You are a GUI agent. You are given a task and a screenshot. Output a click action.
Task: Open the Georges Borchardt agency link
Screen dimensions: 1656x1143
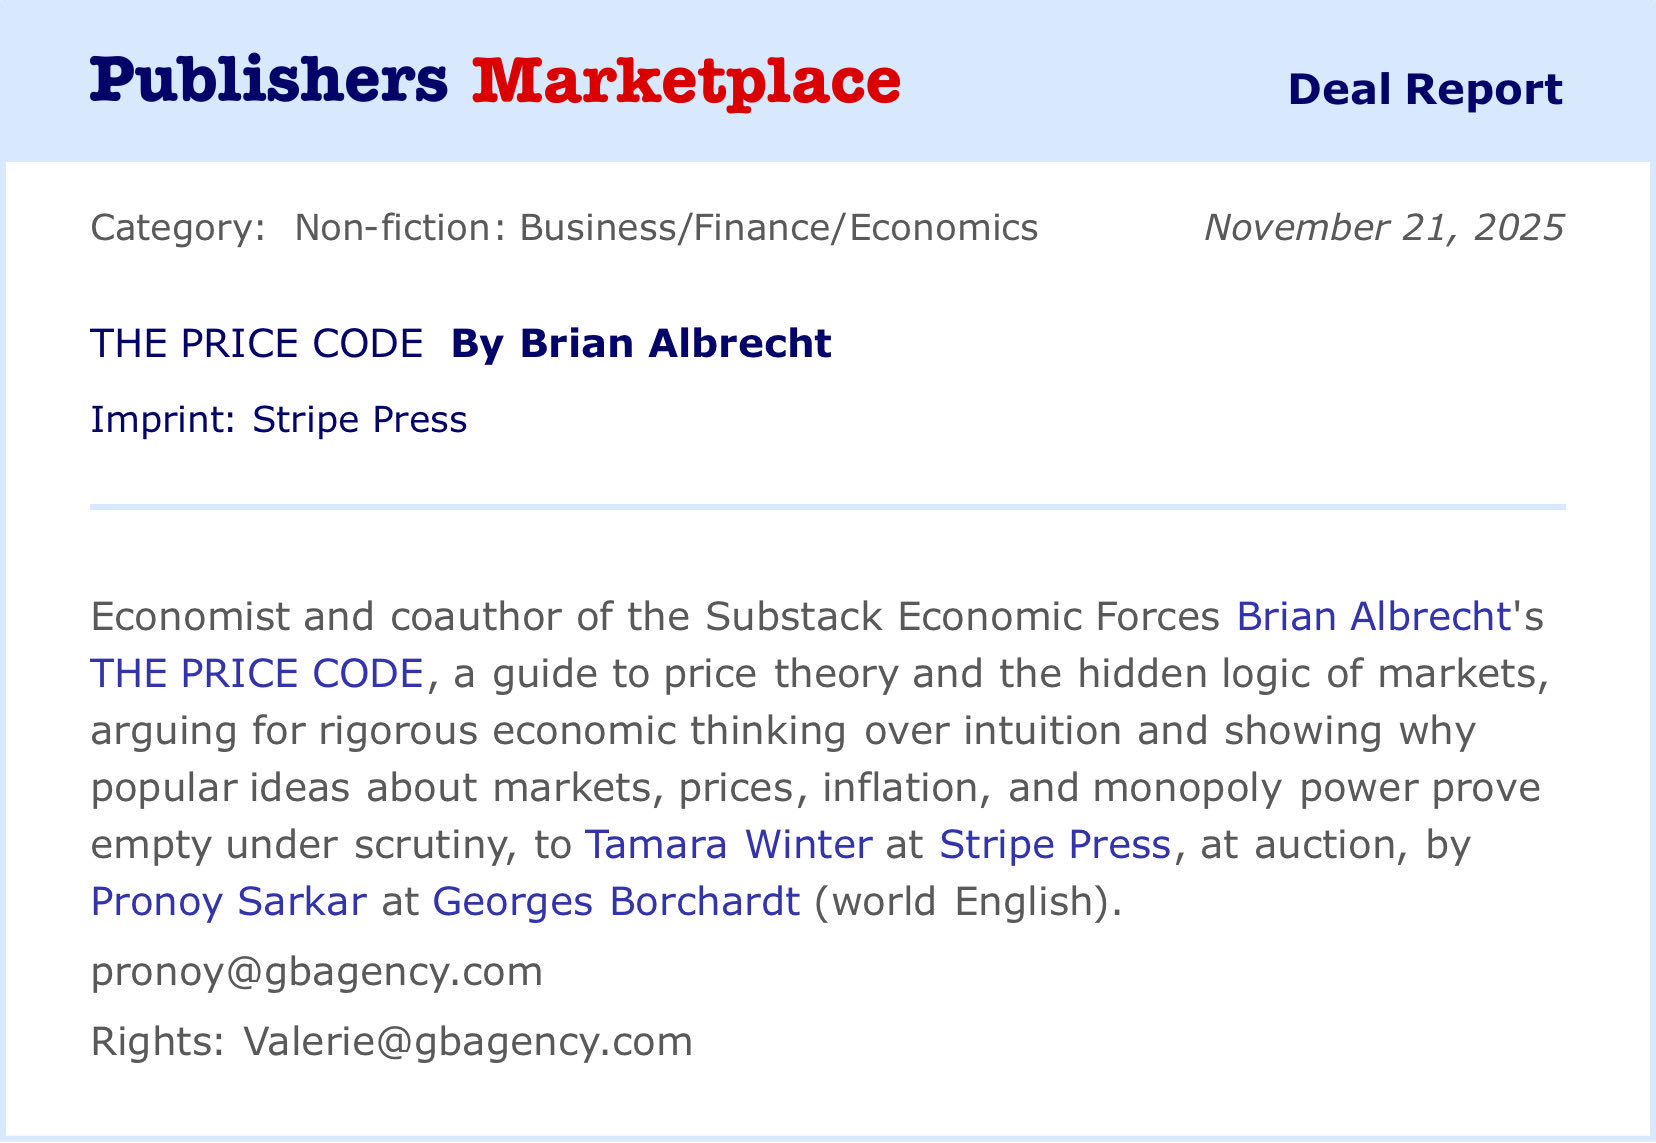tap(616, 902)
